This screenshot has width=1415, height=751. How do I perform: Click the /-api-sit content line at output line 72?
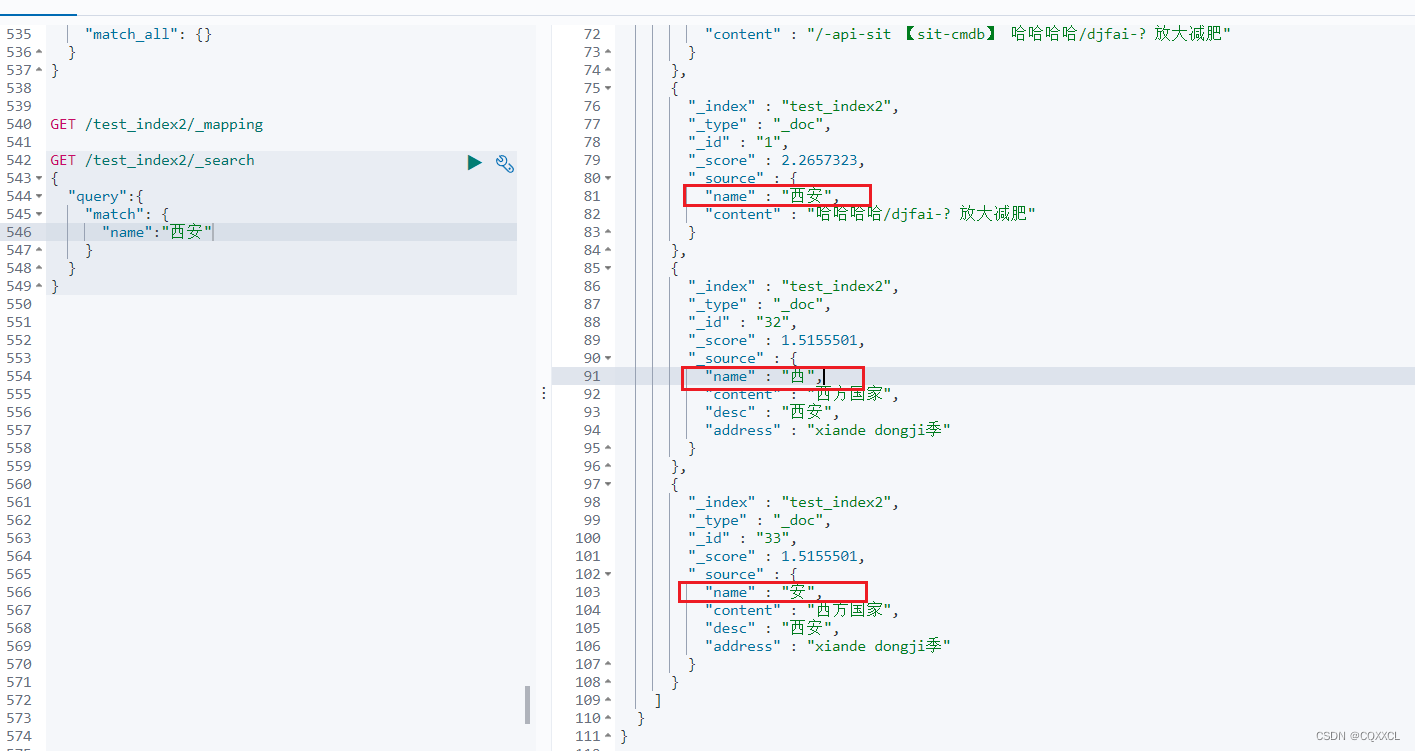point(968,34)
